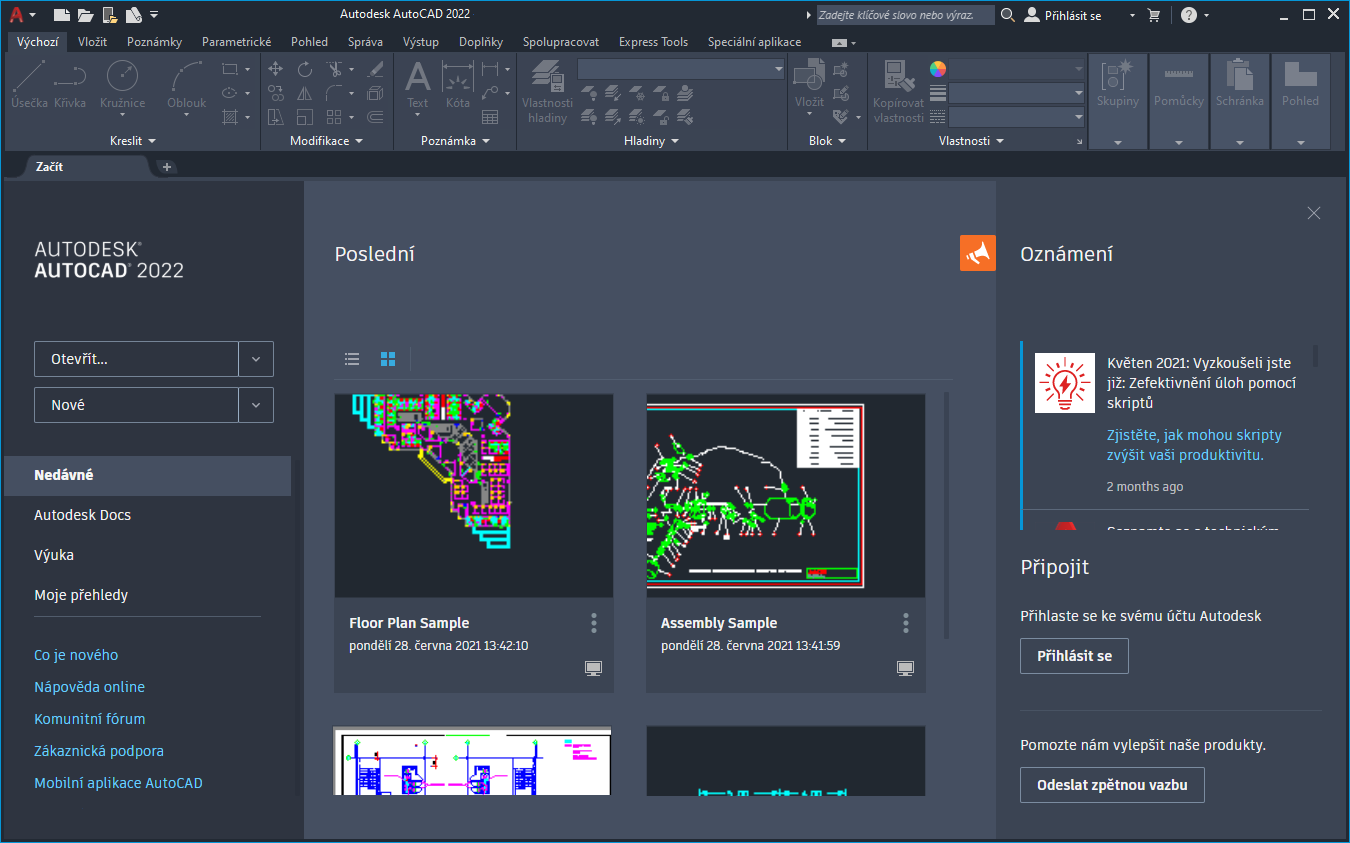Screen dimensions: 1350x843
Task: Pick the Erase tool in Modifikace panel
Action: coord(376,69)
